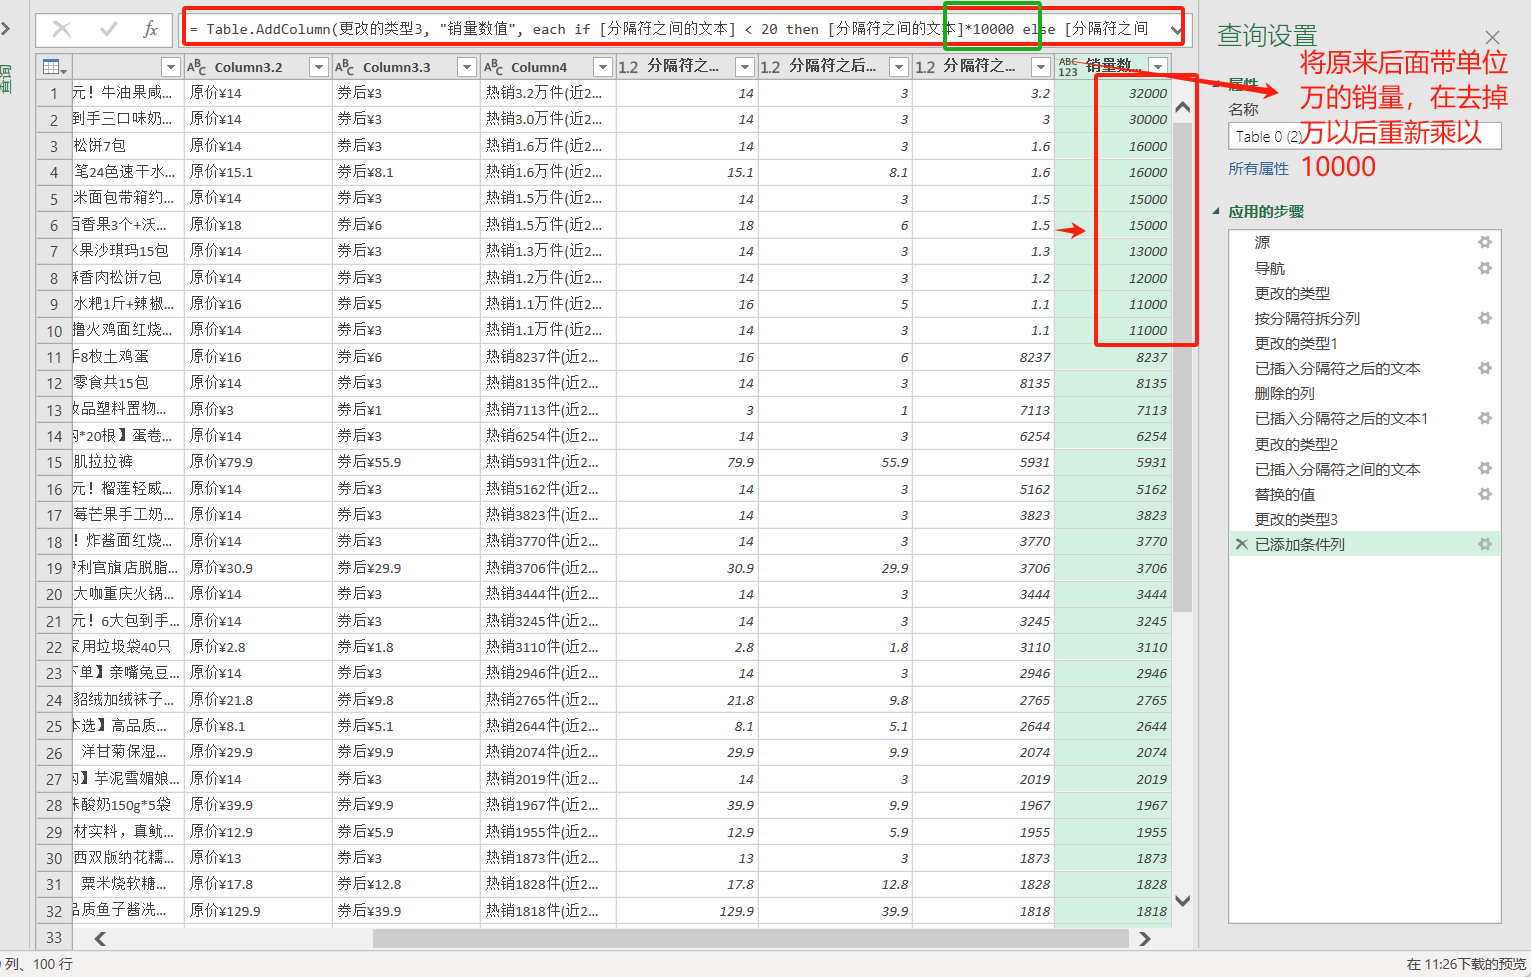
Task: Click the horizontal scrollbar thumb
Action: pos(750,938)
